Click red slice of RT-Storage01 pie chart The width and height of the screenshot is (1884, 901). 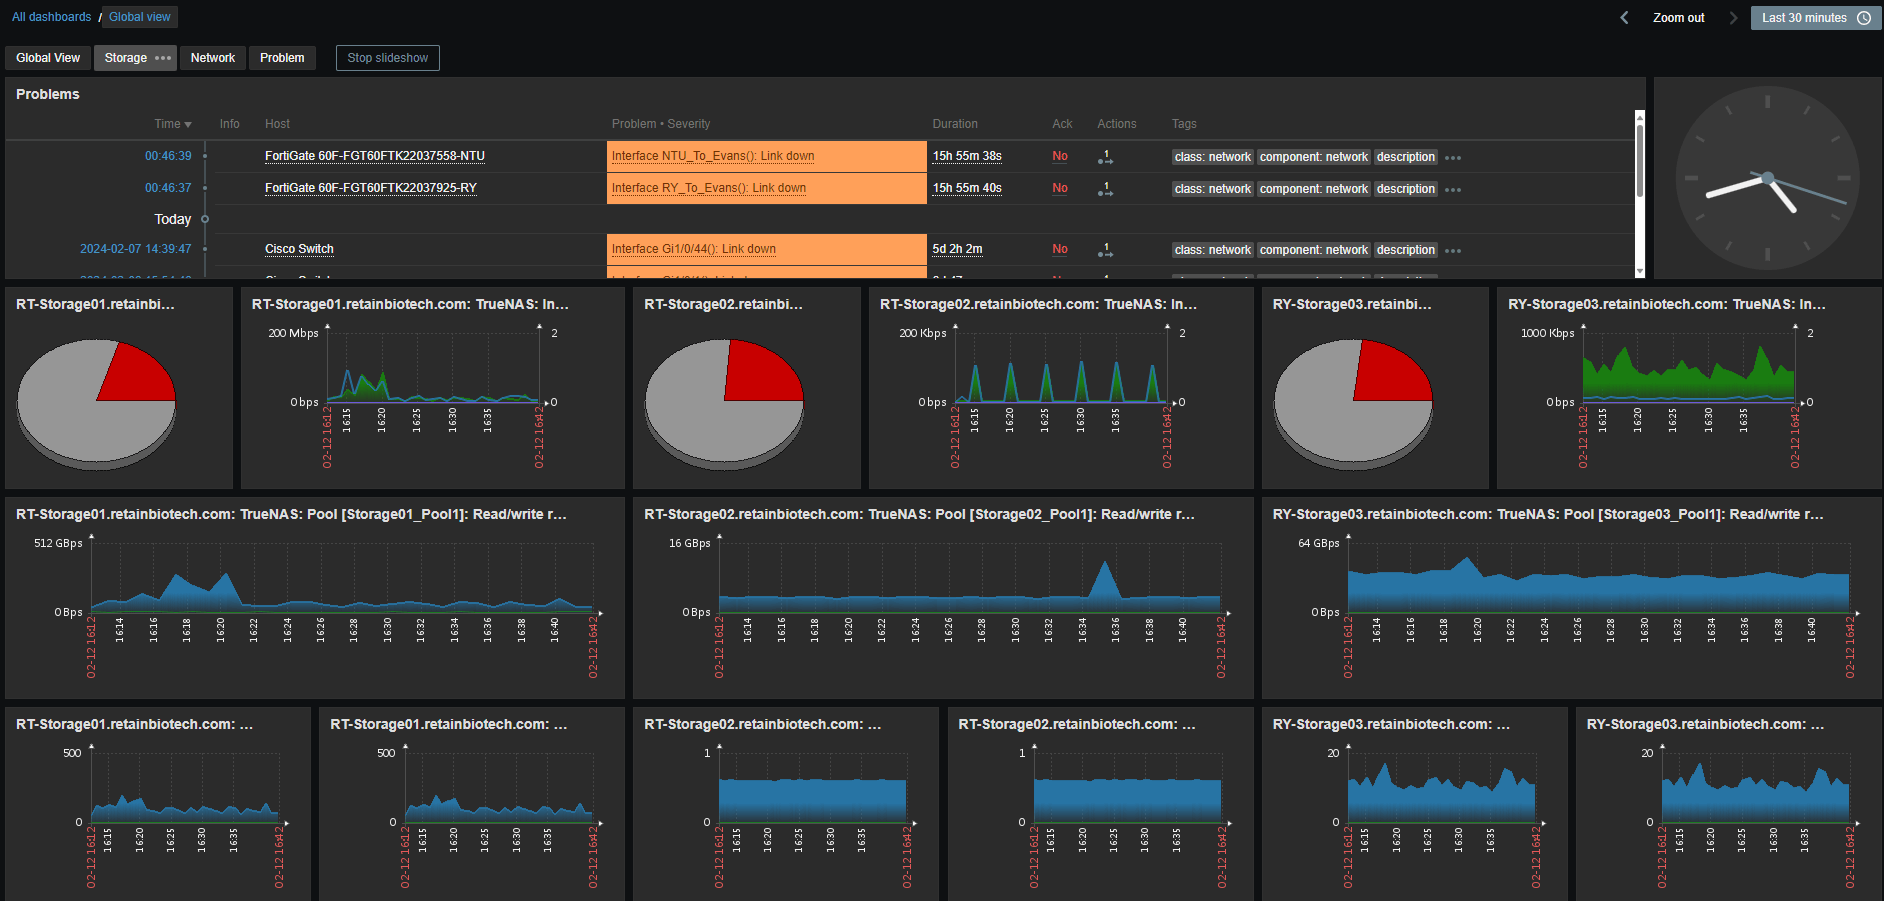(x=140, y=375)
